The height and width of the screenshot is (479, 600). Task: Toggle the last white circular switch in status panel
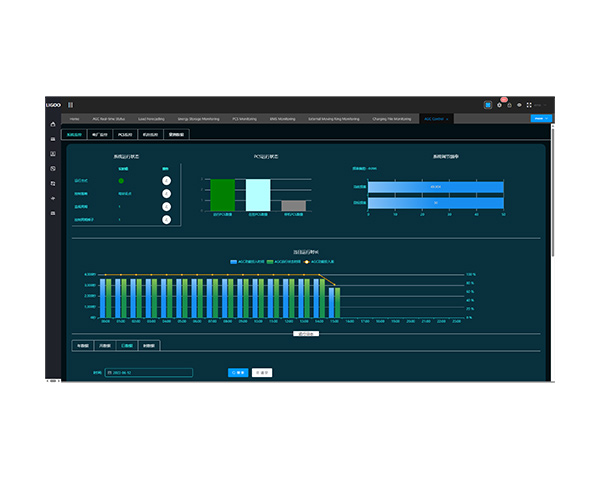tap(166, 219)
